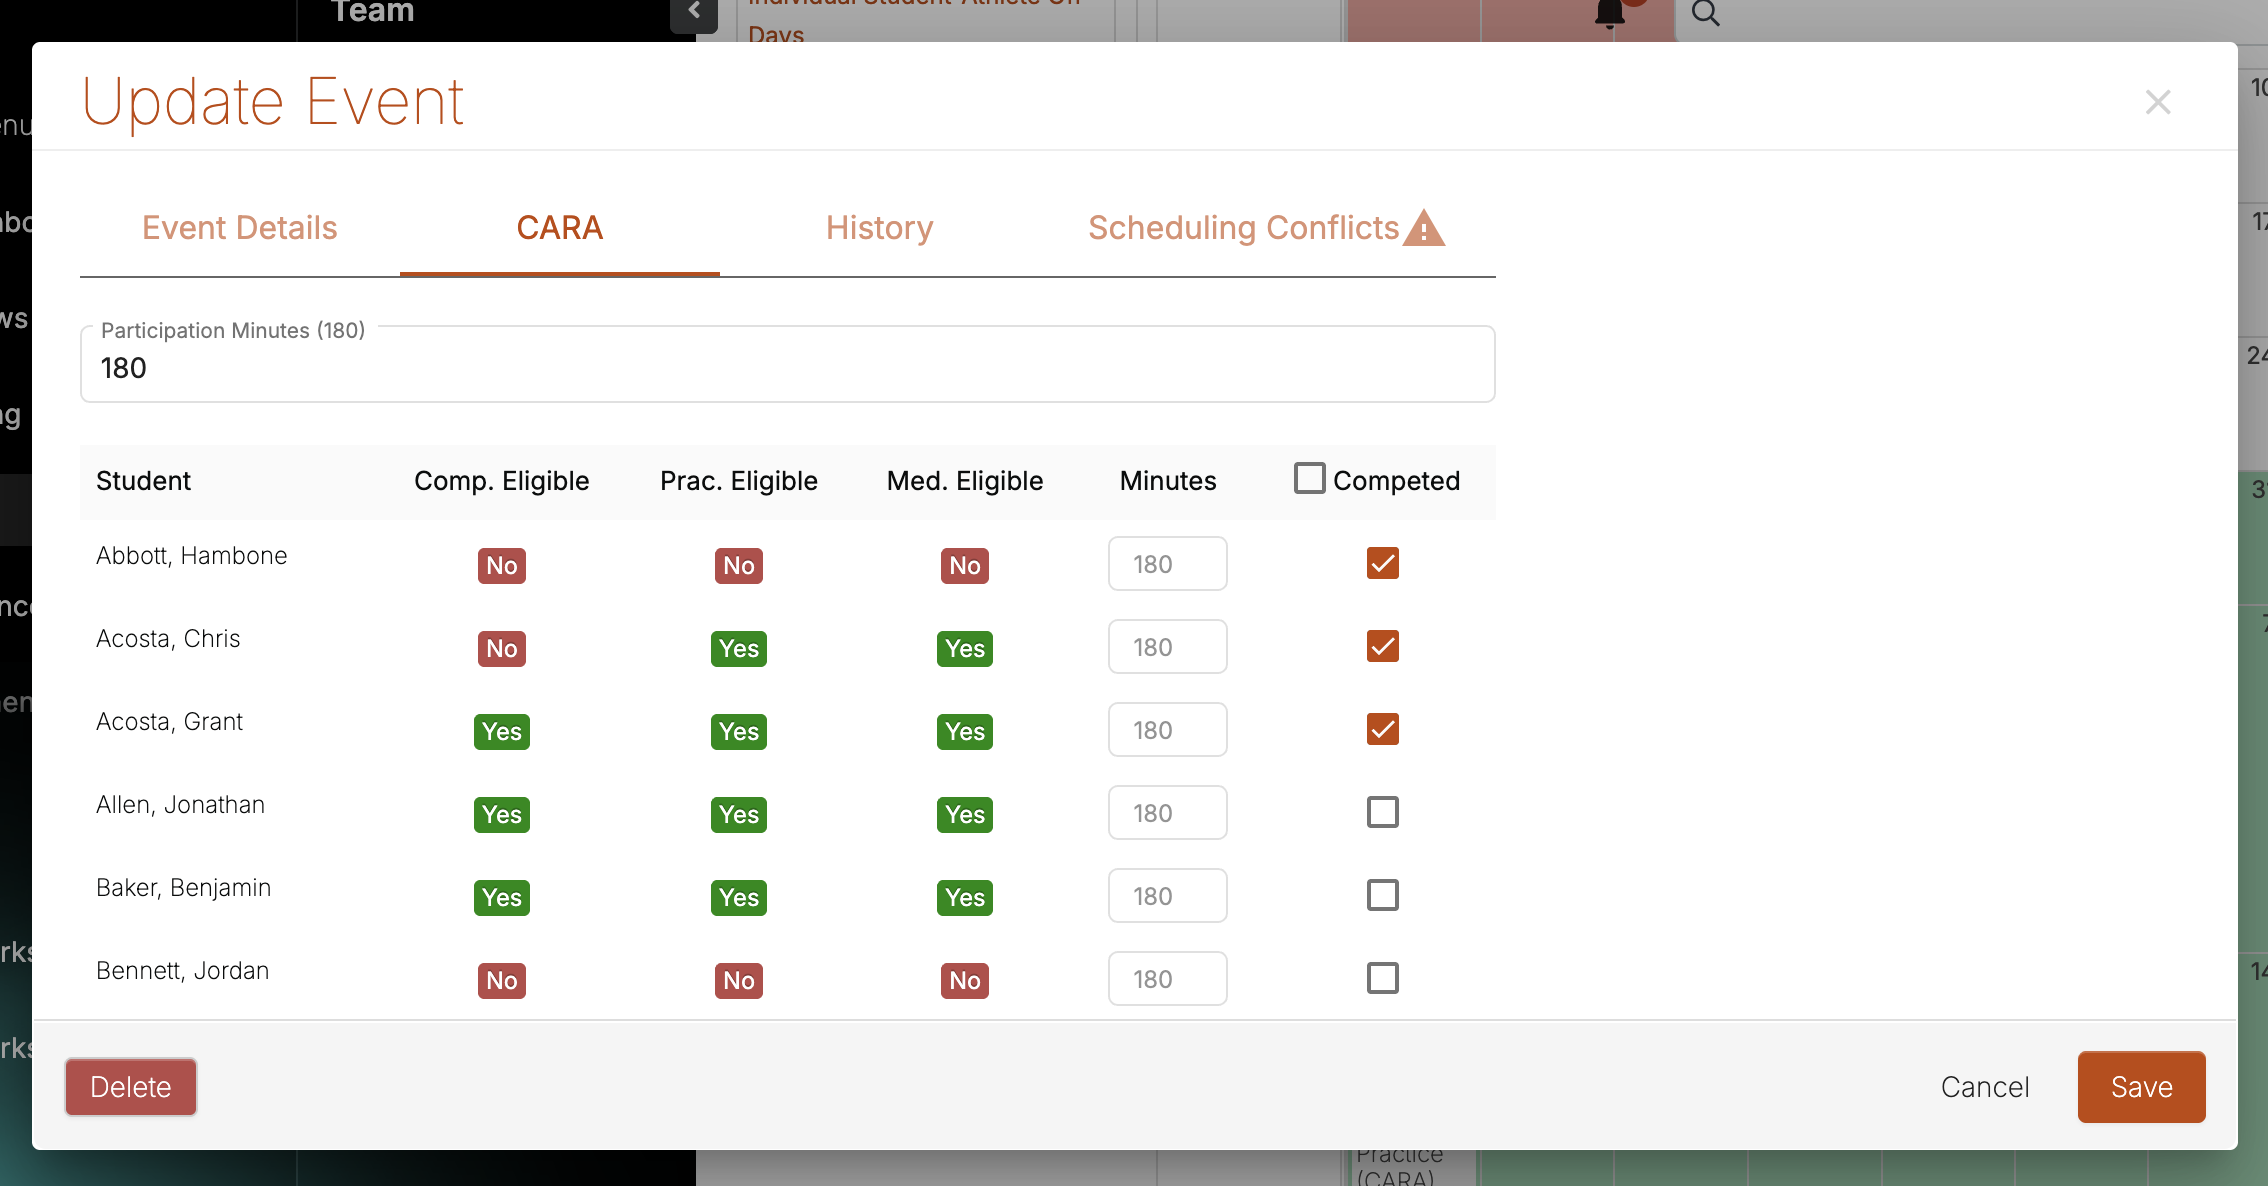Uncheck Competed for Acosta, Chris
Image resolution: width=2268 pixels, height=1186 pixels.
pos(1382,646)
